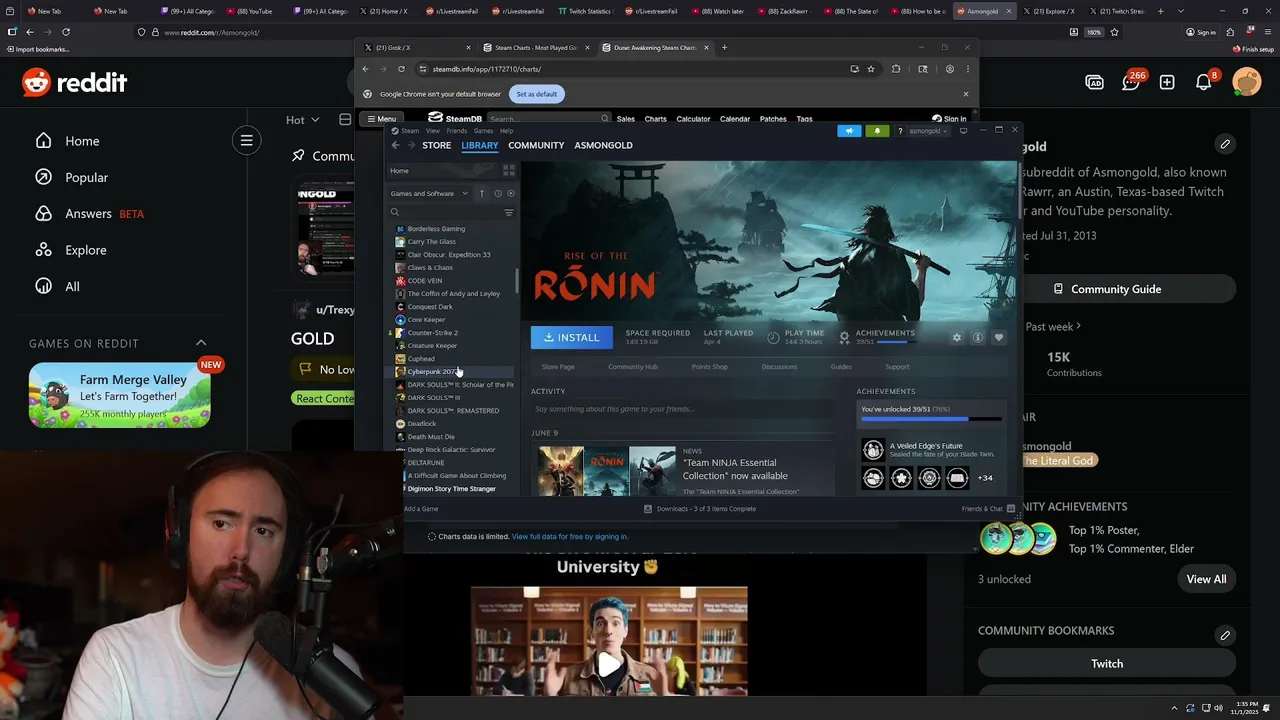
Task: Go to Reddit Home in sidebar
Action: point(68,141)
